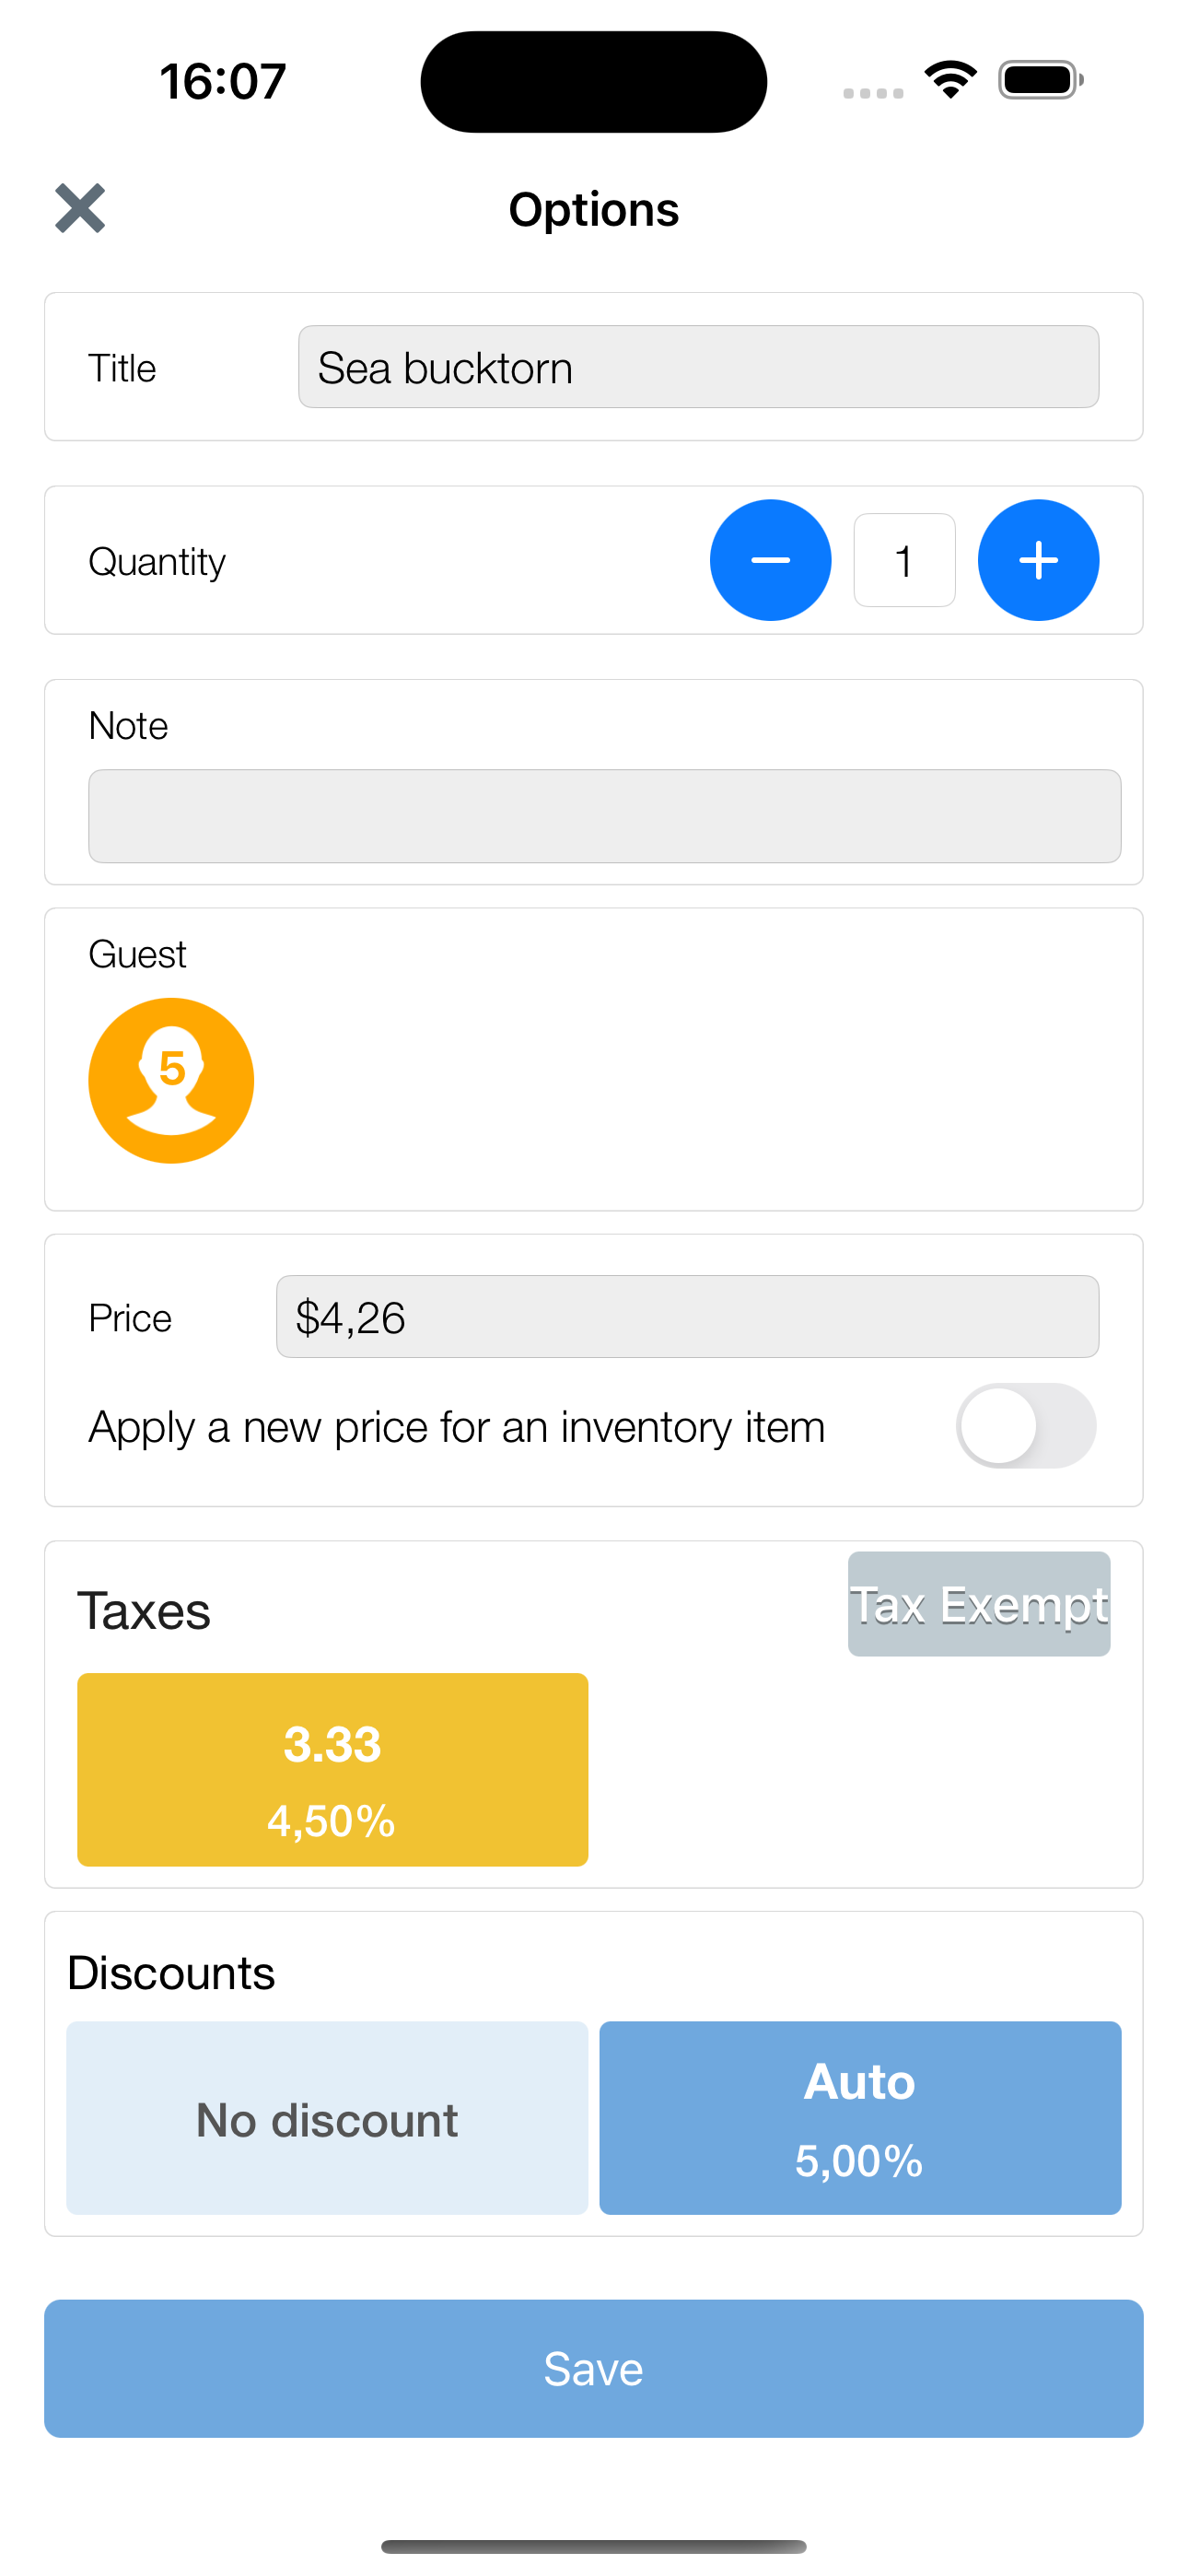Save the item options
Screen dimensions: 1188x2576
tap(594, 2368)
